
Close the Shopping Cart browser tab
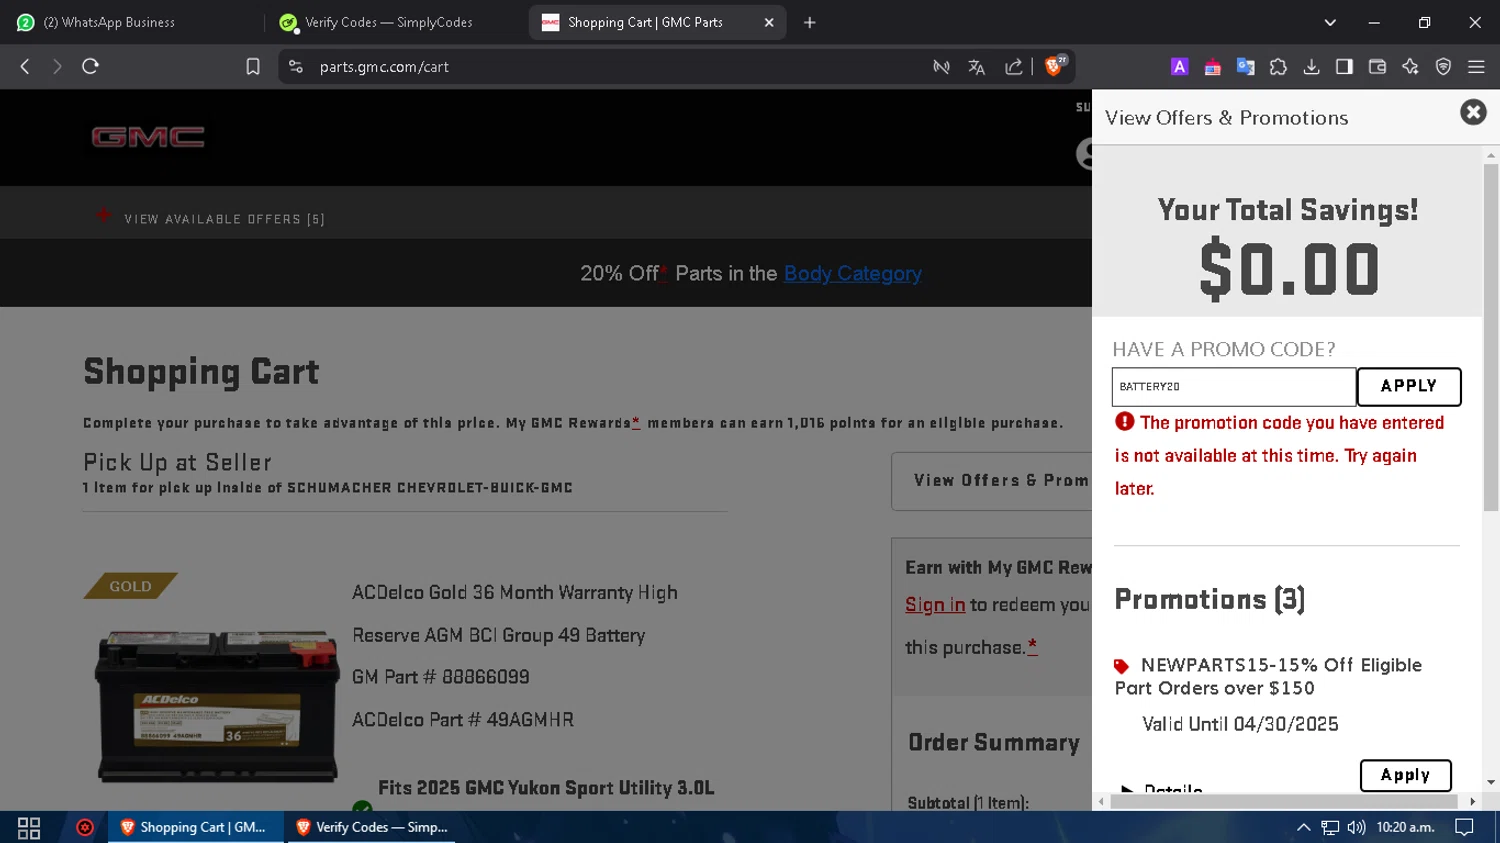769,22
